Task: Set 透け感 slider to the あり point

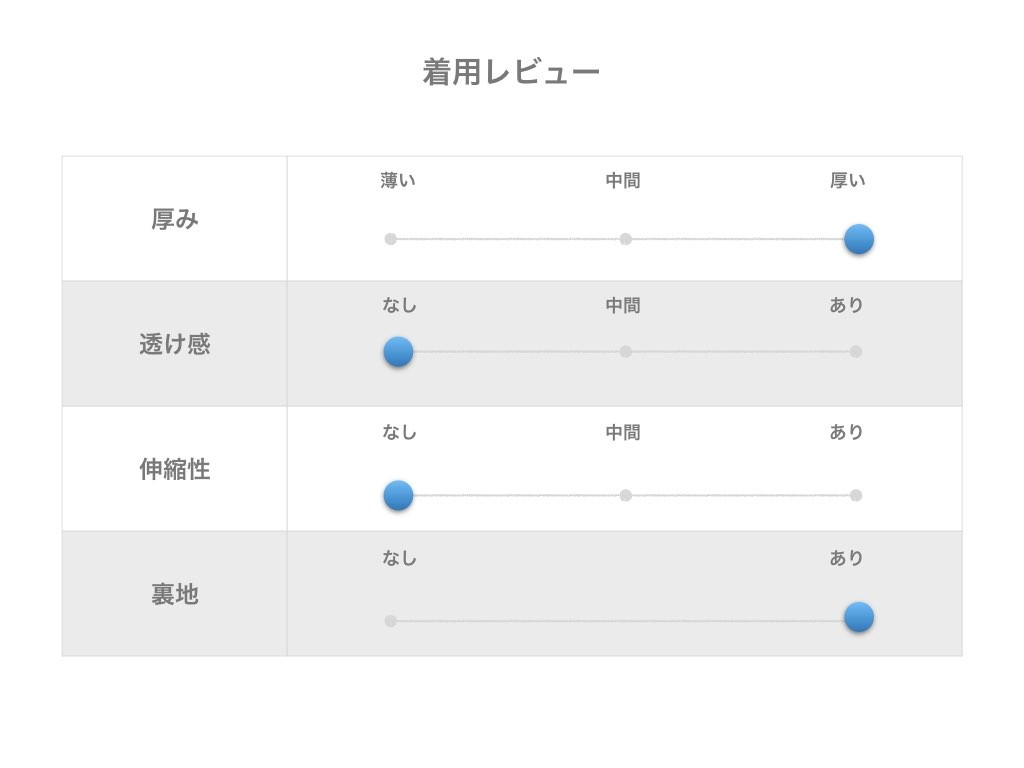Action: pos(855,351)
